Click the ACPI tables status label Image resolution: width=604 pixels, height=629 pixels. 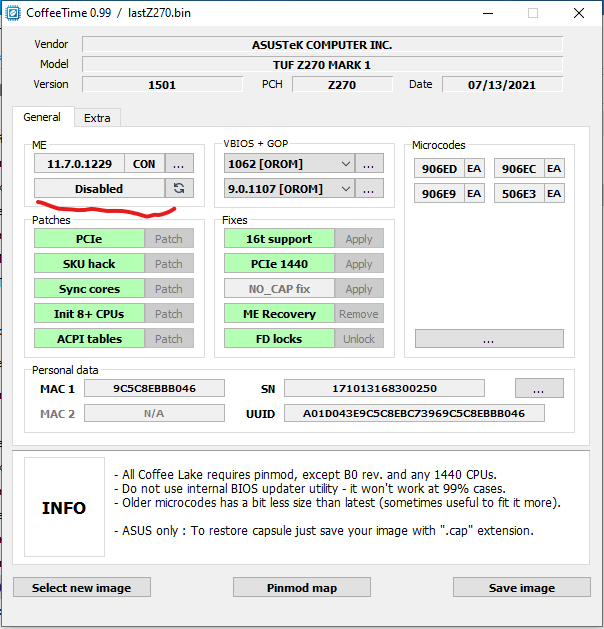click(x=89, y=339)
